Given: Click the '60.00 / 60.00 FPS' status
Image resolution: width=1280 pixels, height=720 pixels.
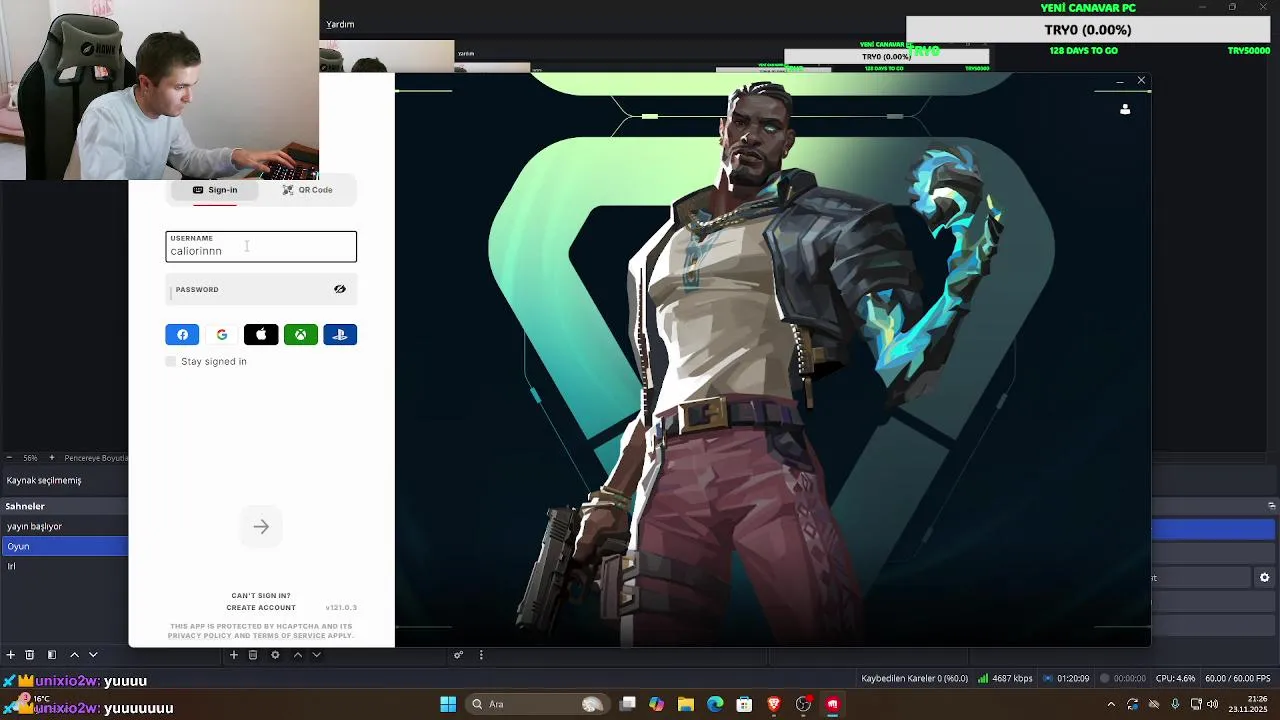Looking at the screenshot, I should pyautogui.click(x=1238, y=679).
